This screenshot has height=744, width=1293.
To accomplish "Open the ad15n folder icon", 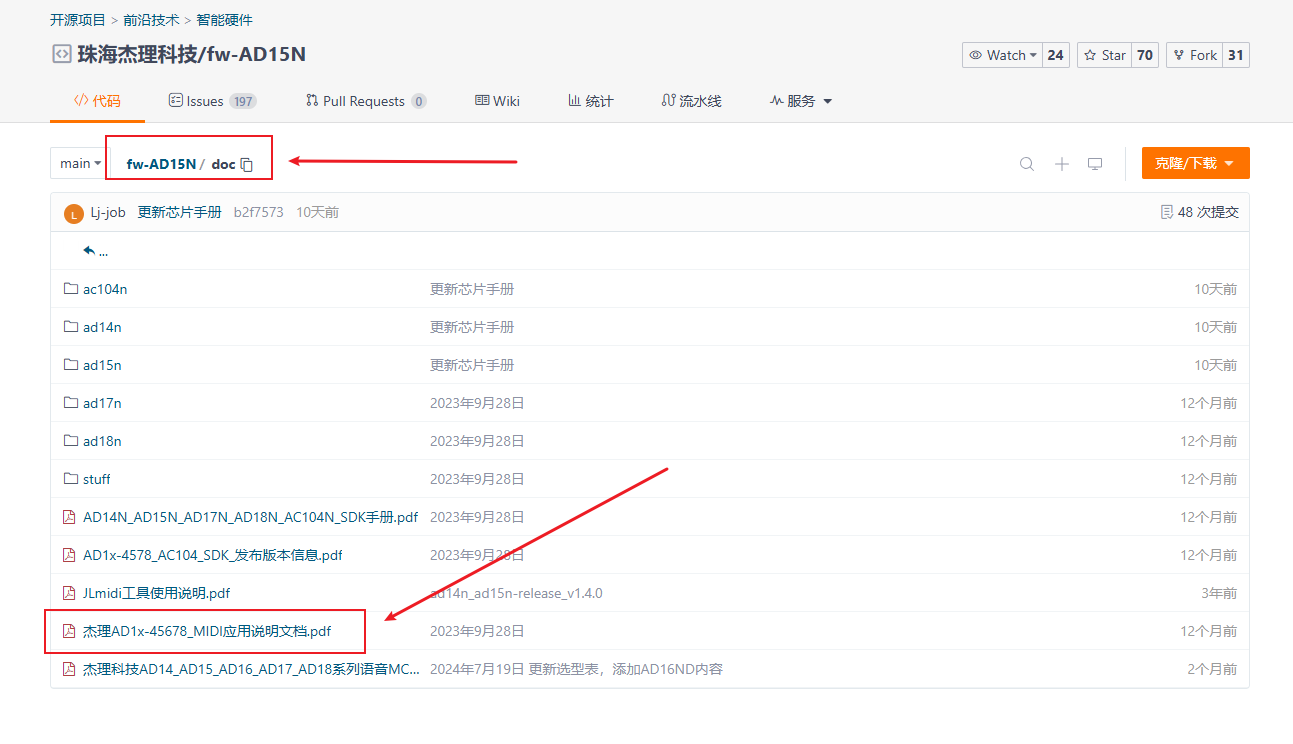I will point(71,364).
